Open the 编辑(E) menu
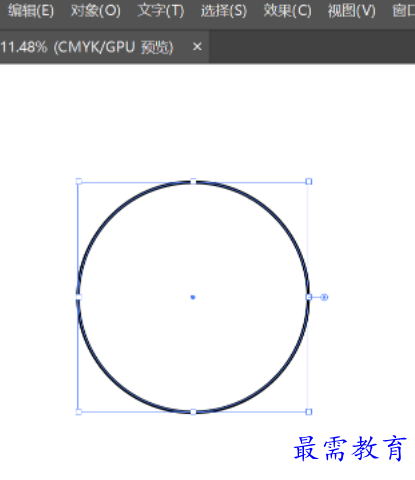This screenshot has width=415, height=480. 30,11
